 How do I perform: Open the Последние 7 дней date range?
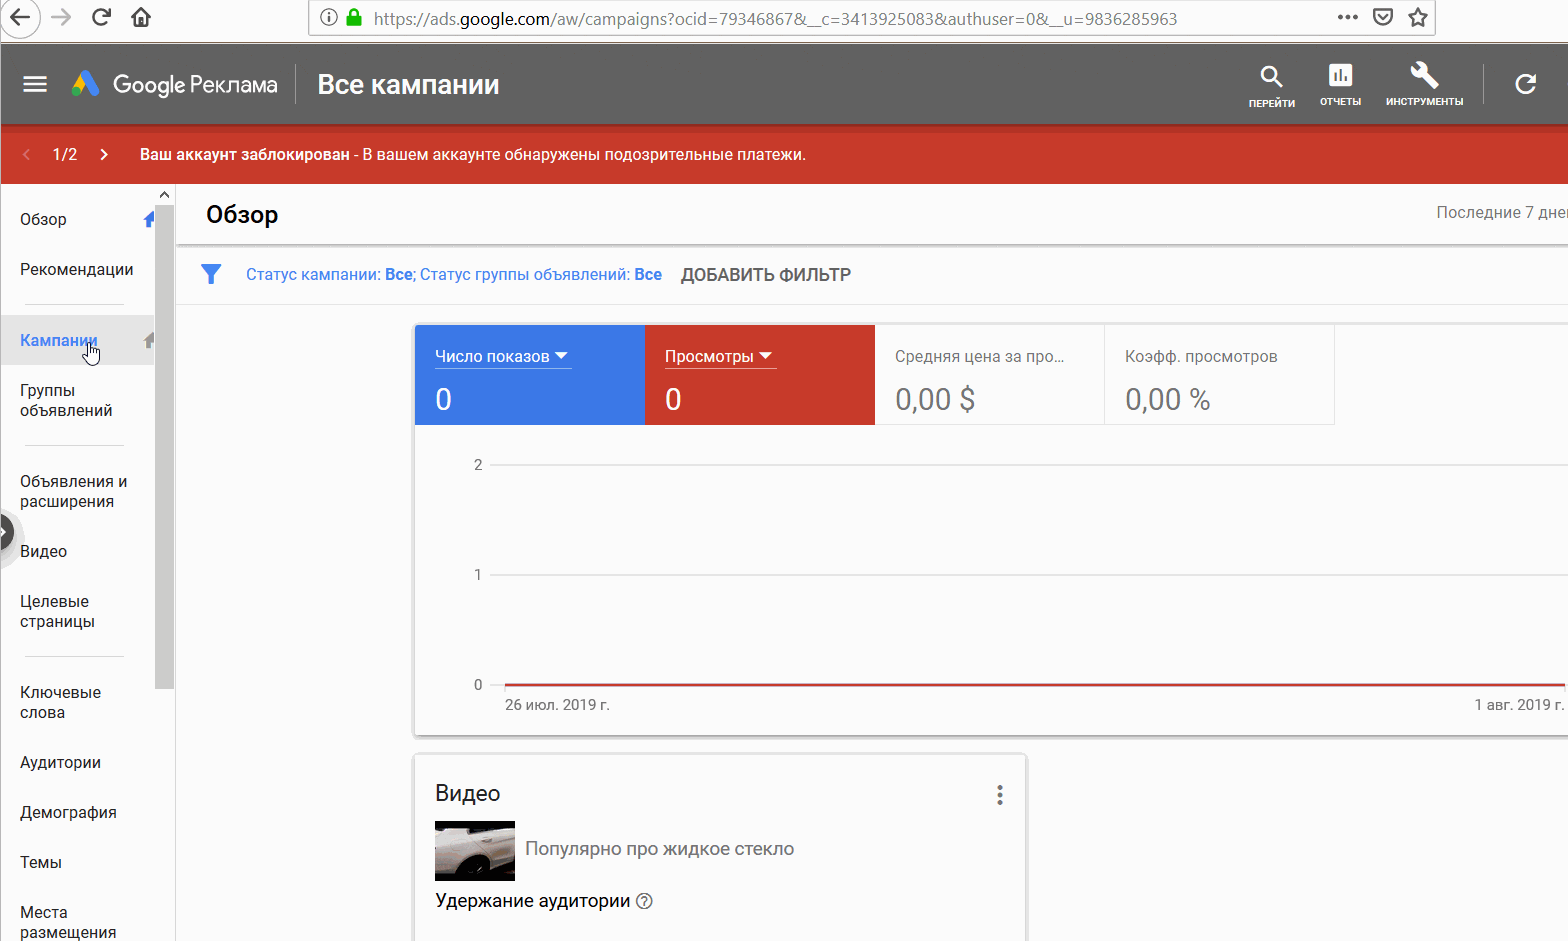(x=1501, y=212)
